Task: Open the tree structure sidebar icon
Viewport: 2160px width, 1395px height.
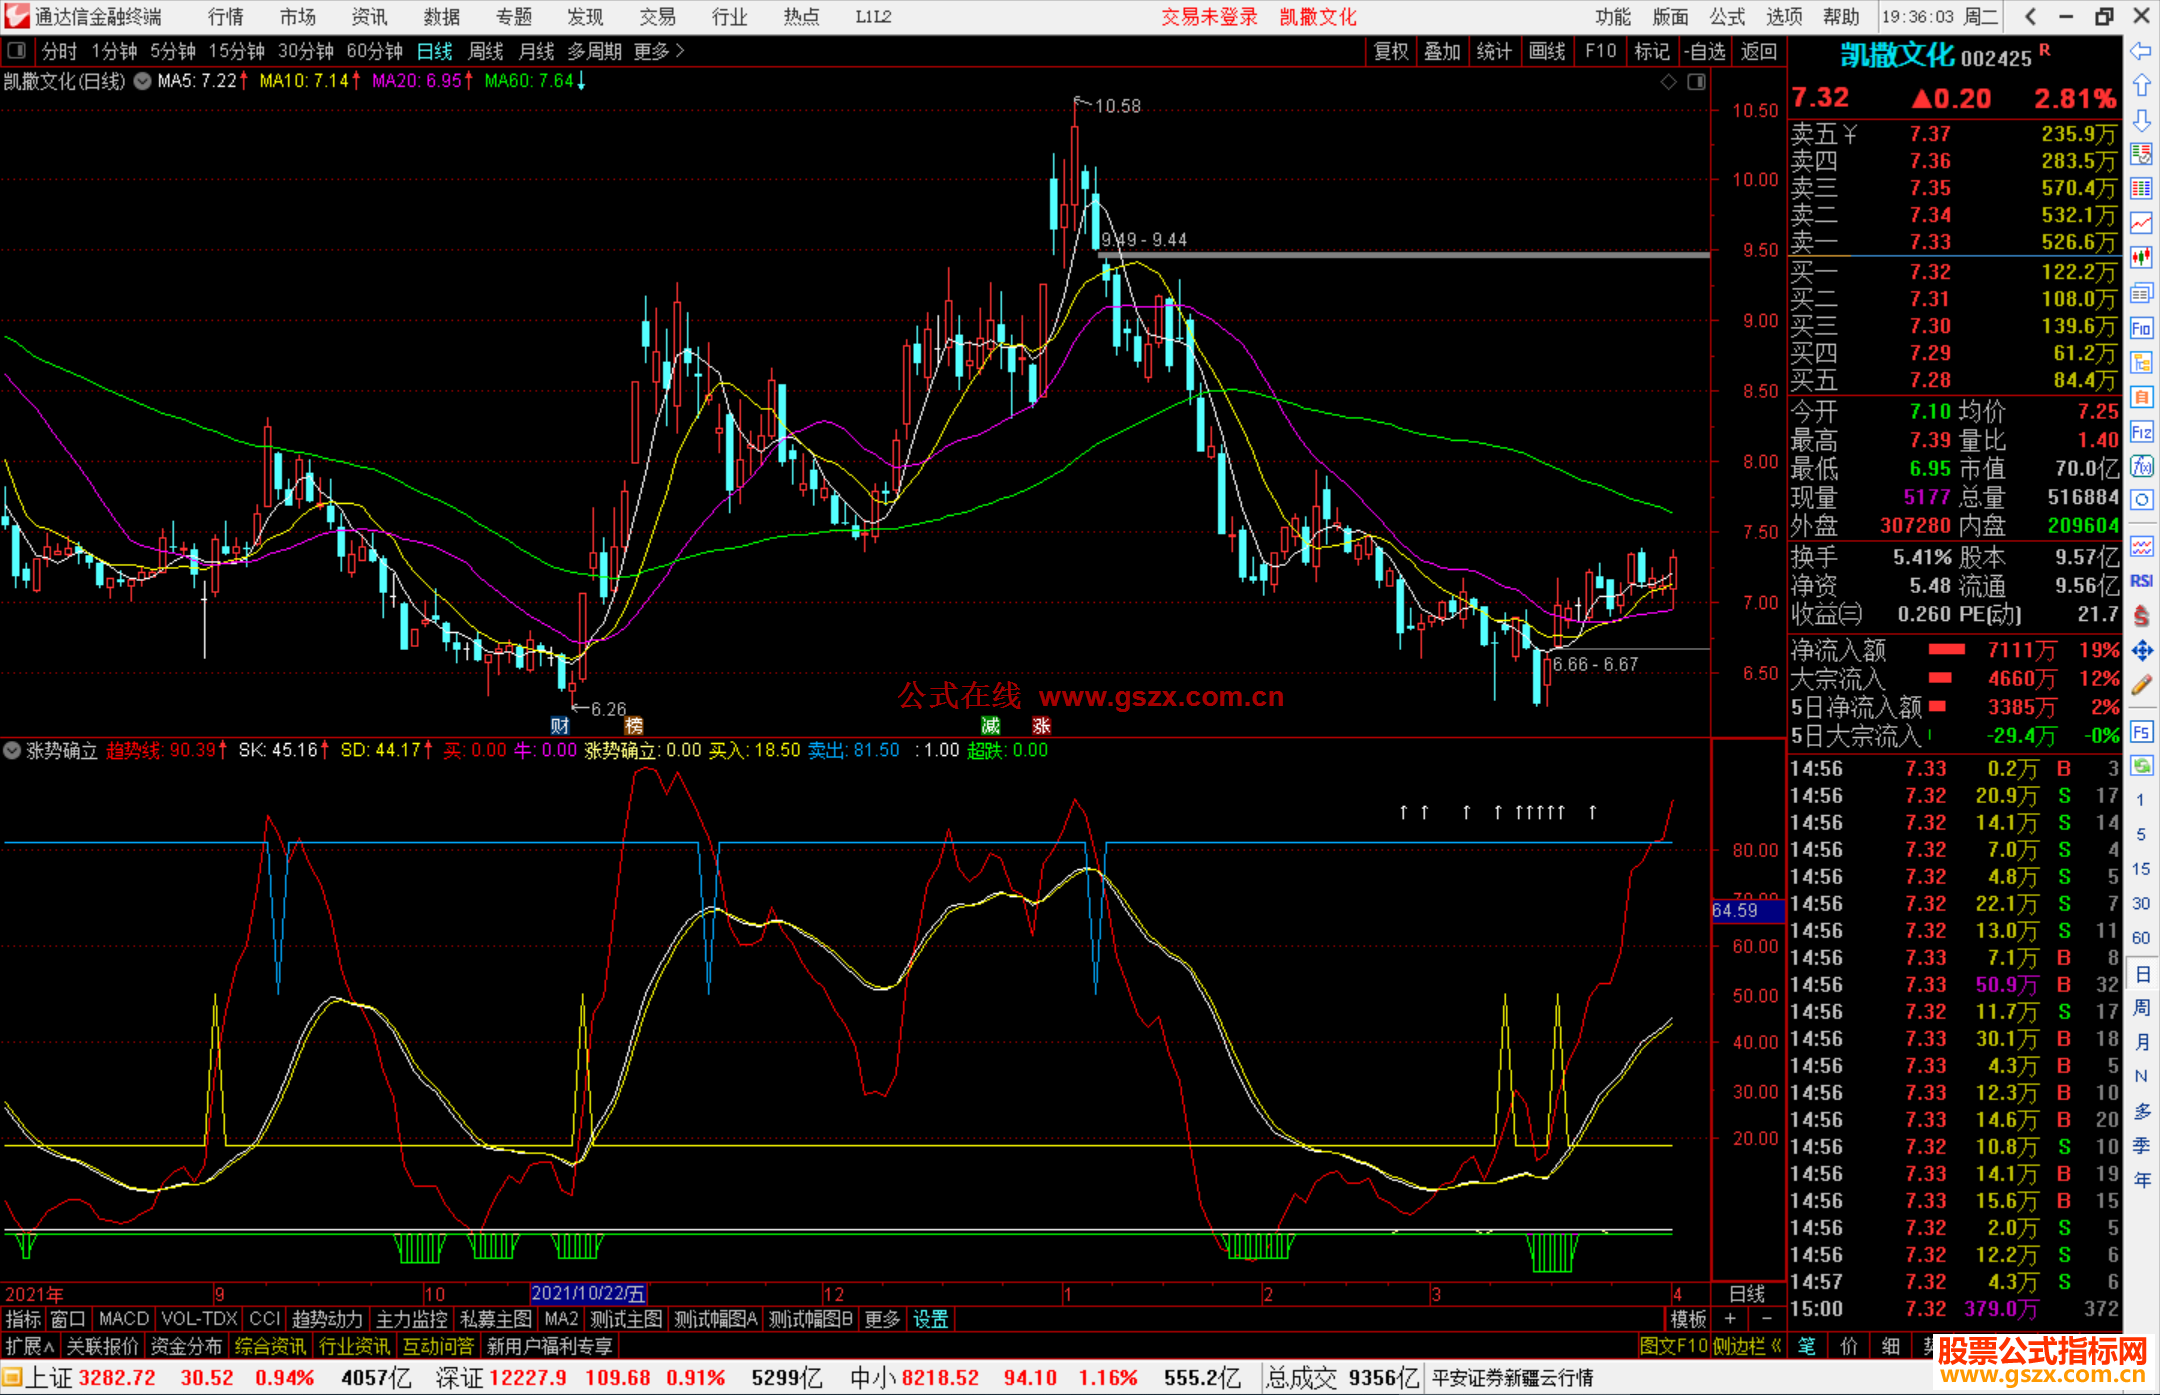Action: [2141, 363]
